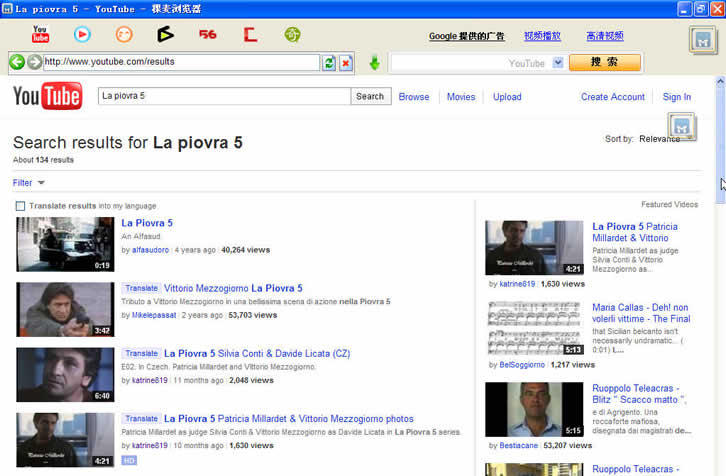Screen dimensions: 726x476
Task: Click Create Account link
Action: tap(613, 97)
